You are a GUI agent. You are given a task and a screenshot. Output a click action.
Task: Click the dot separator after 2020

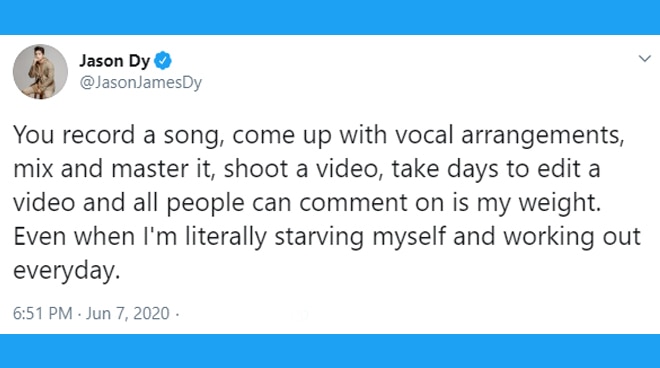click(177, 314)
